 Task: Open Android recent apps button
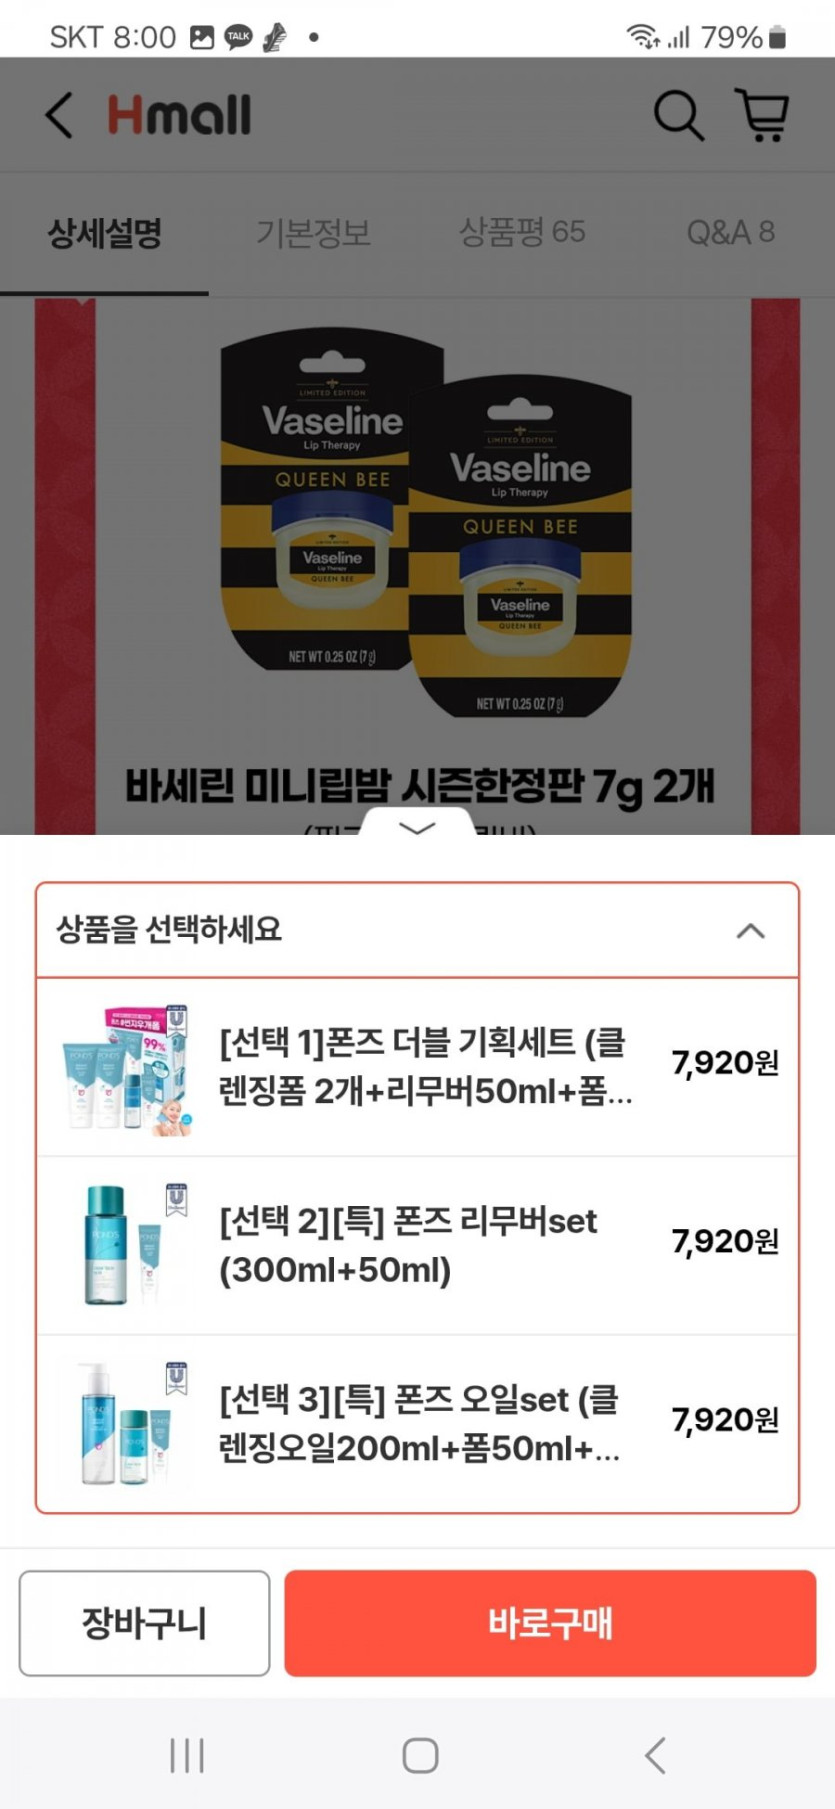(187, 1754)
